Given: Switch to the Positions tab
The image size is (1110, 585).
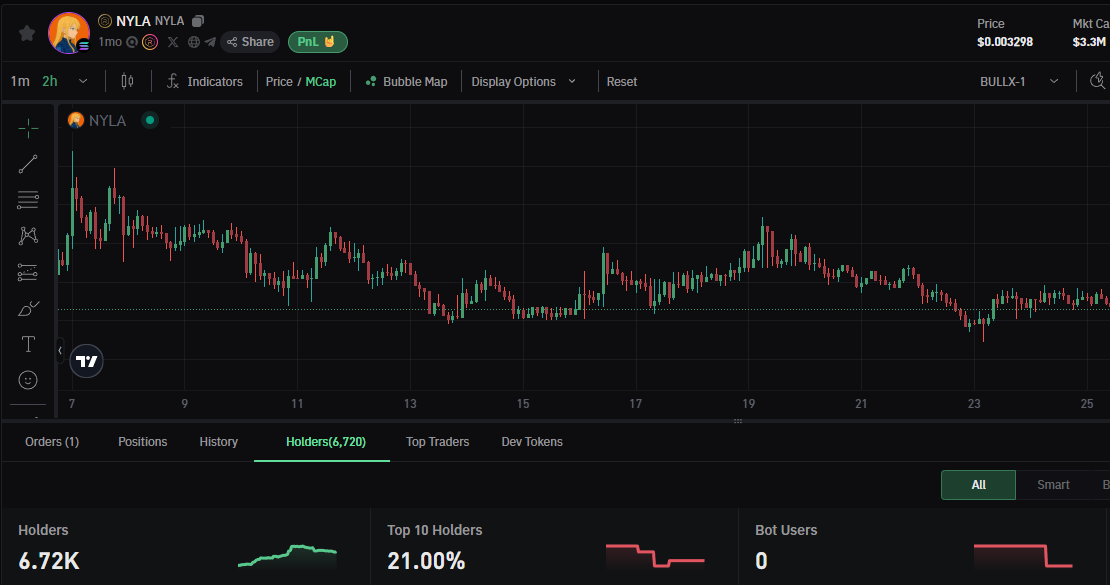Looking at the screenshot, I should [142, 442].
